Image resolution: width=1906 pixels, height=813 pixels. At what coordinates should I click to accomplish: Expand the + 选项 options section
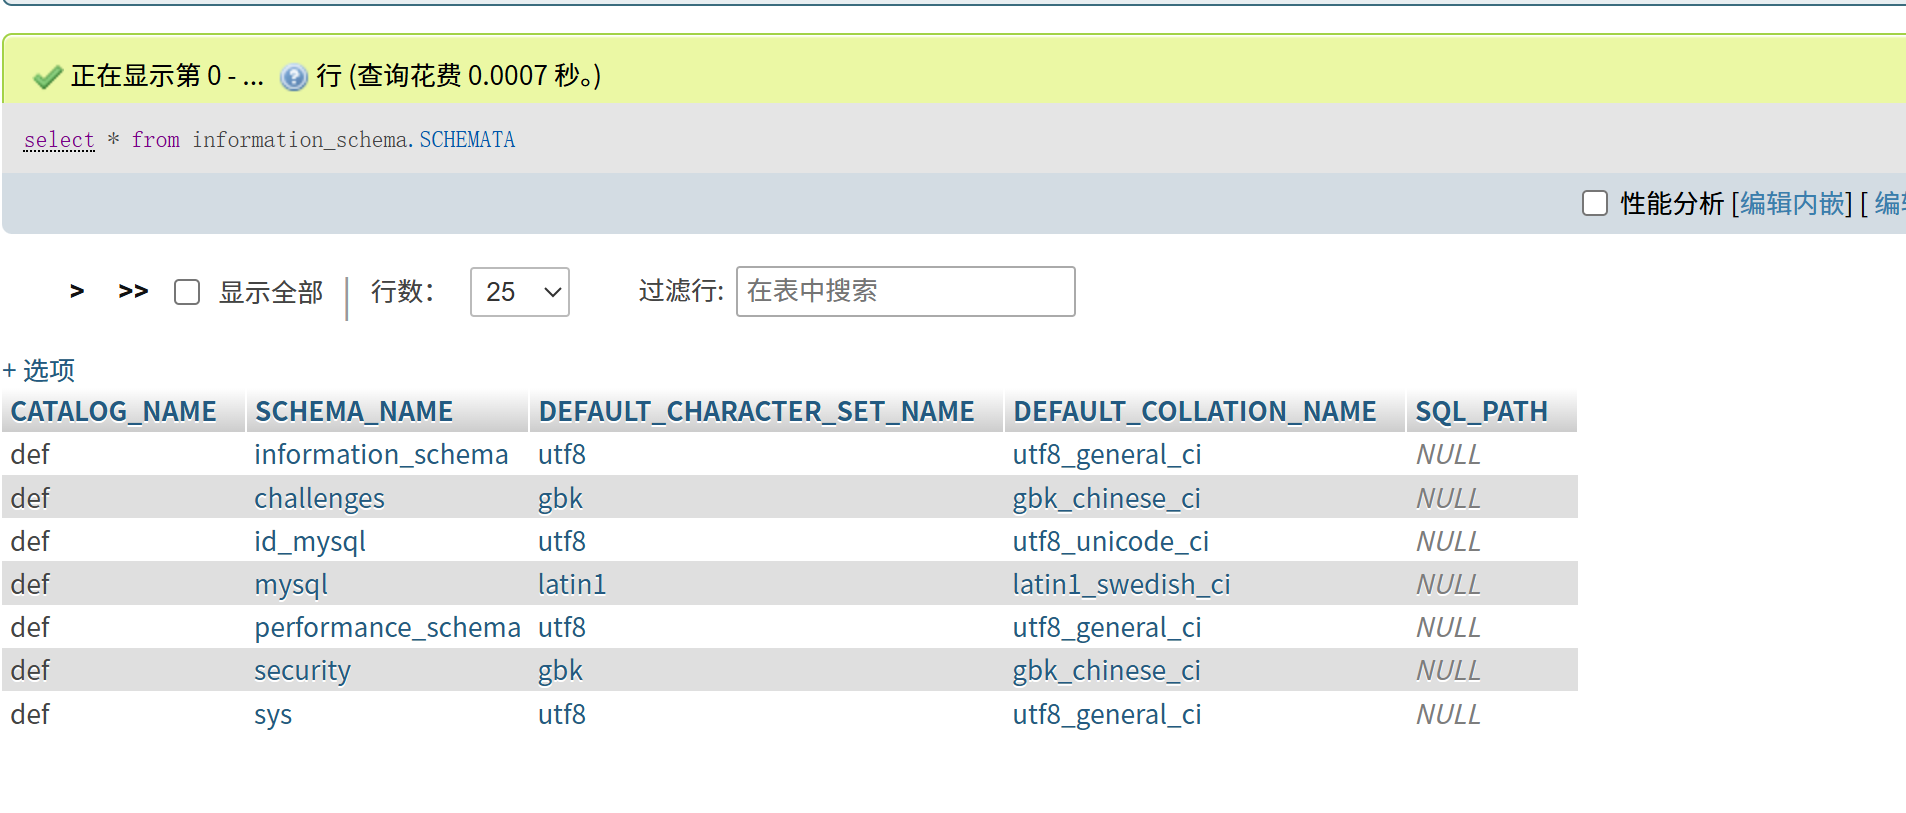click(39, 370)
